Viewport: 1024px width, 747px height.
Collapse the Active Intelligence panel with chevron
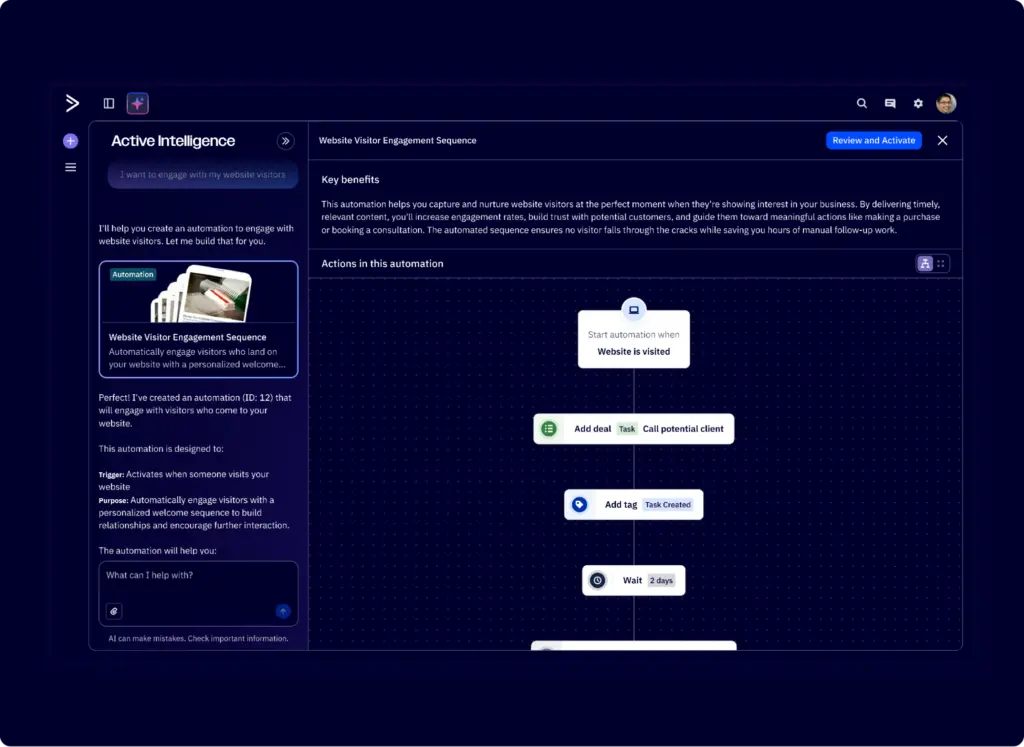click(x=286, y=141)
